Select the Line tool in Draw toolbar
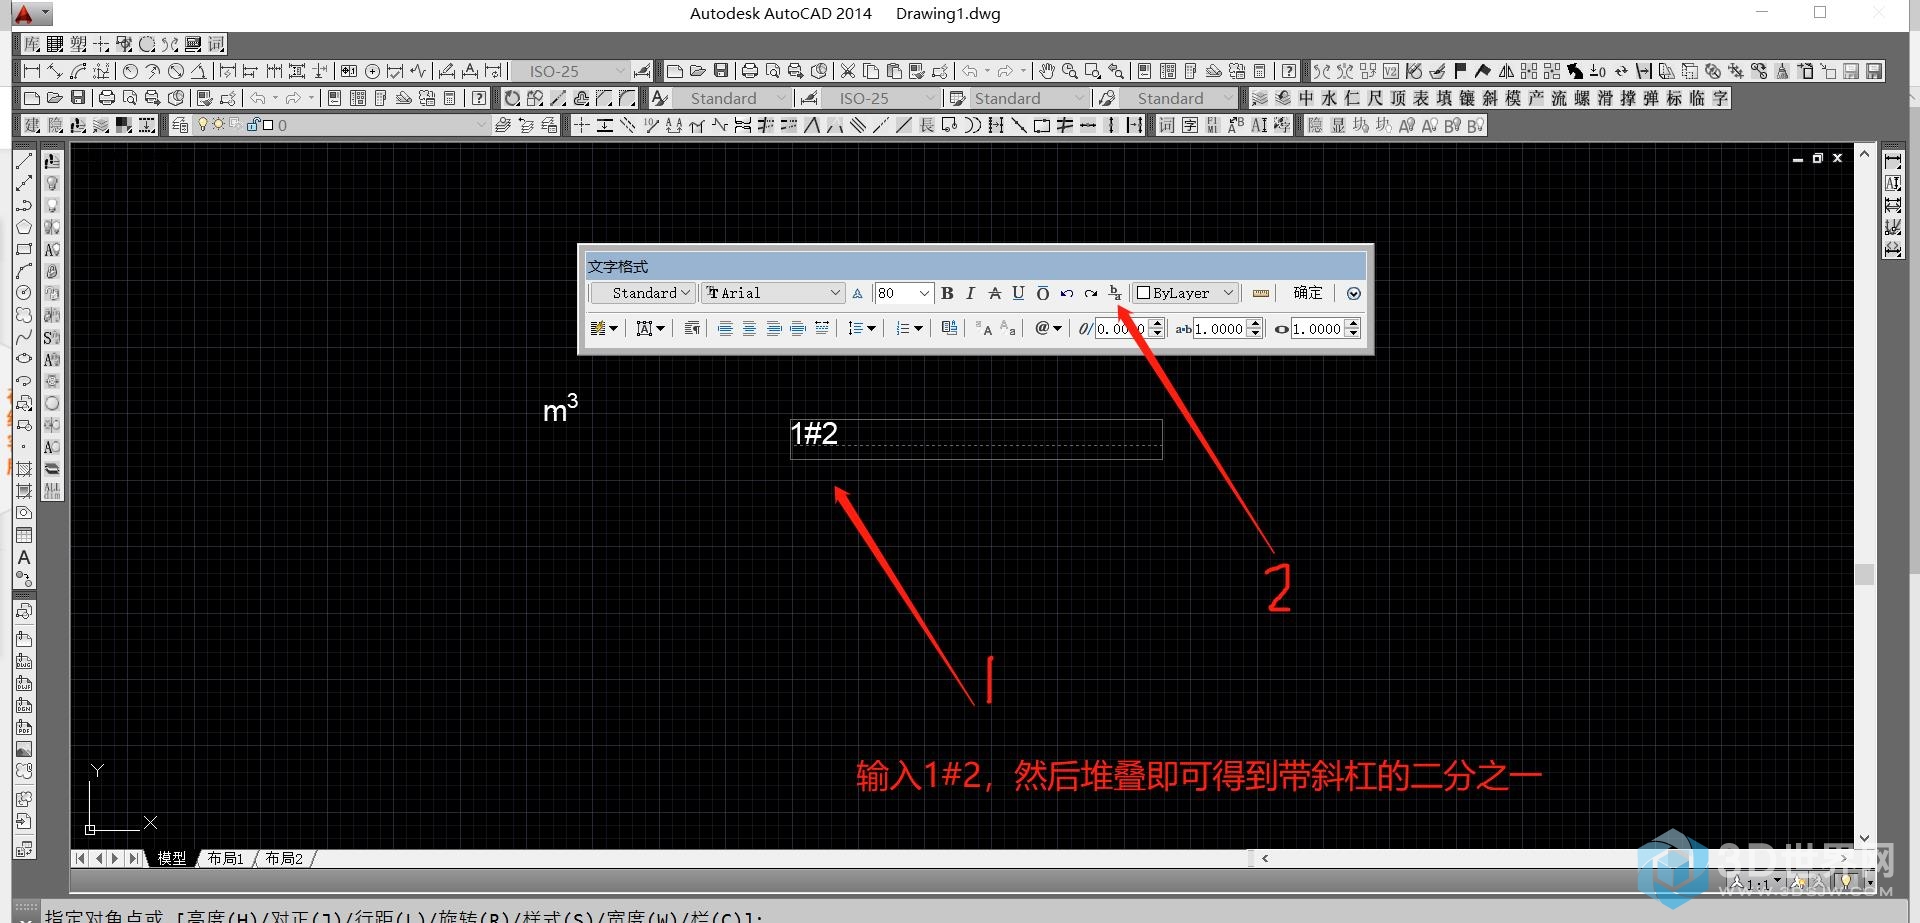The image size is (1920, 923). 24,161
